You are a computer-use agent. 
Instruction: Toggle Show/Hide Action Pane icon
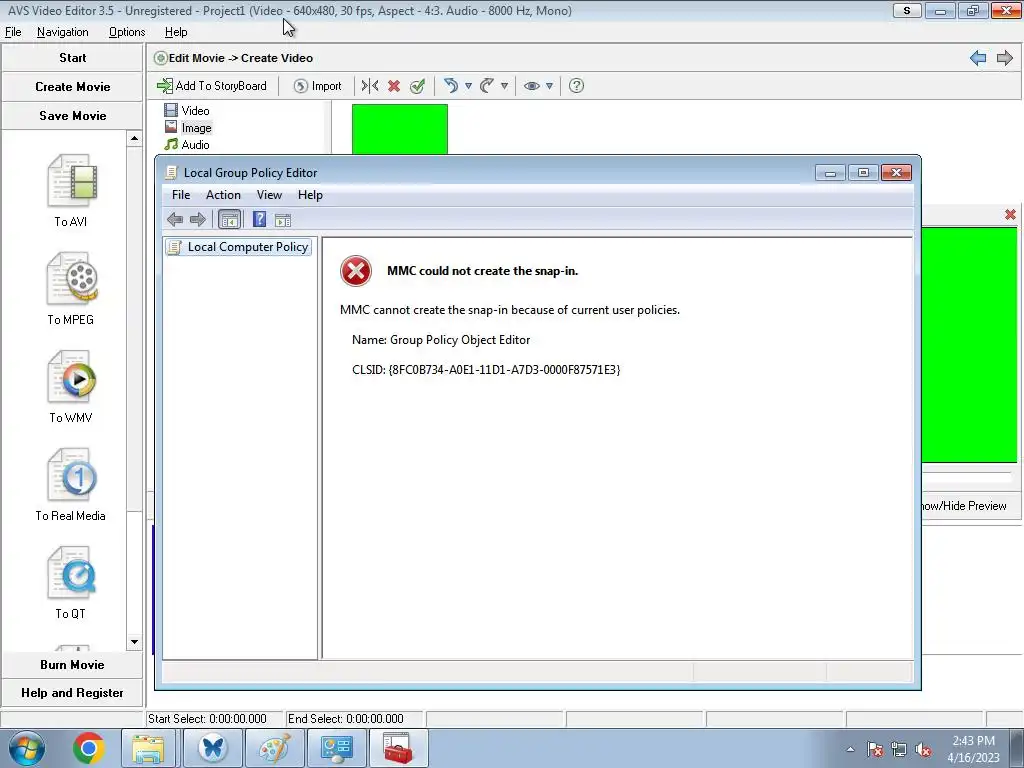pos(283,220)
